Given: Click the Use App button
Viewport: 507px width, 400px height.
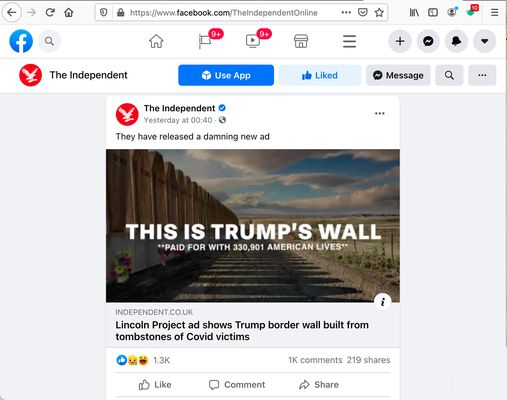Looking at the screenshot, I should point(226,75).
